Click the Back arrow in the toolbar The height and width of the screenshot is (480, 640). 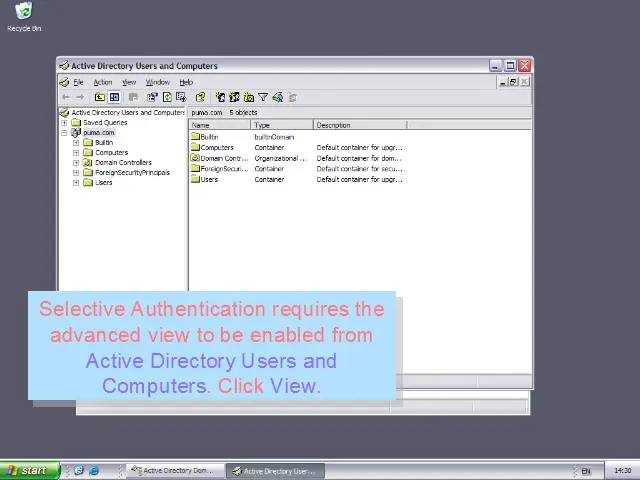(66, 97)
